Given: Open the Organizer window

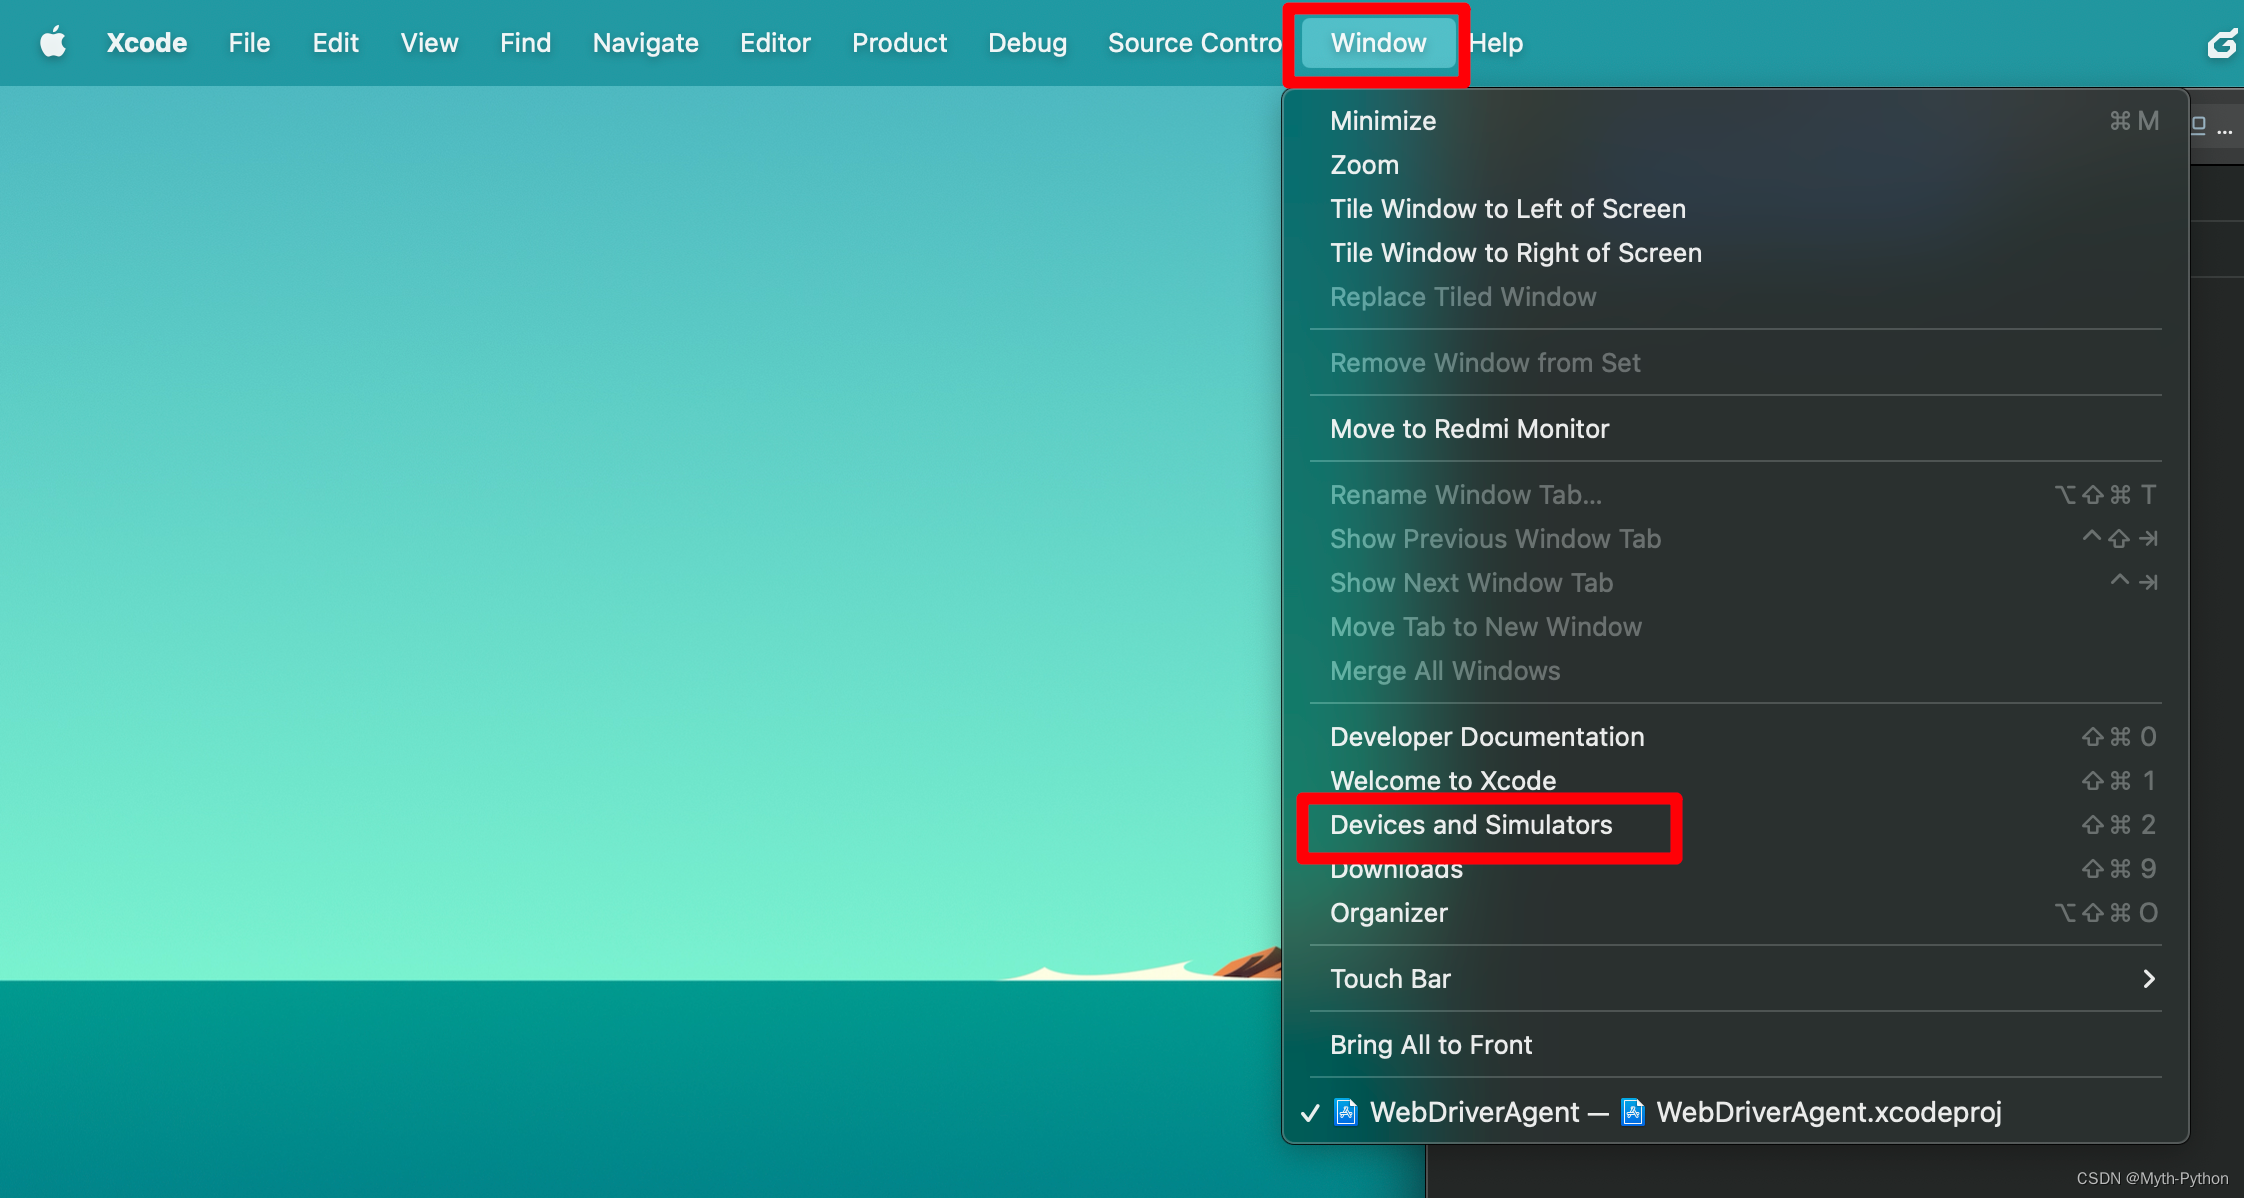Looking at the screenshot, I should coord(1389,913).
